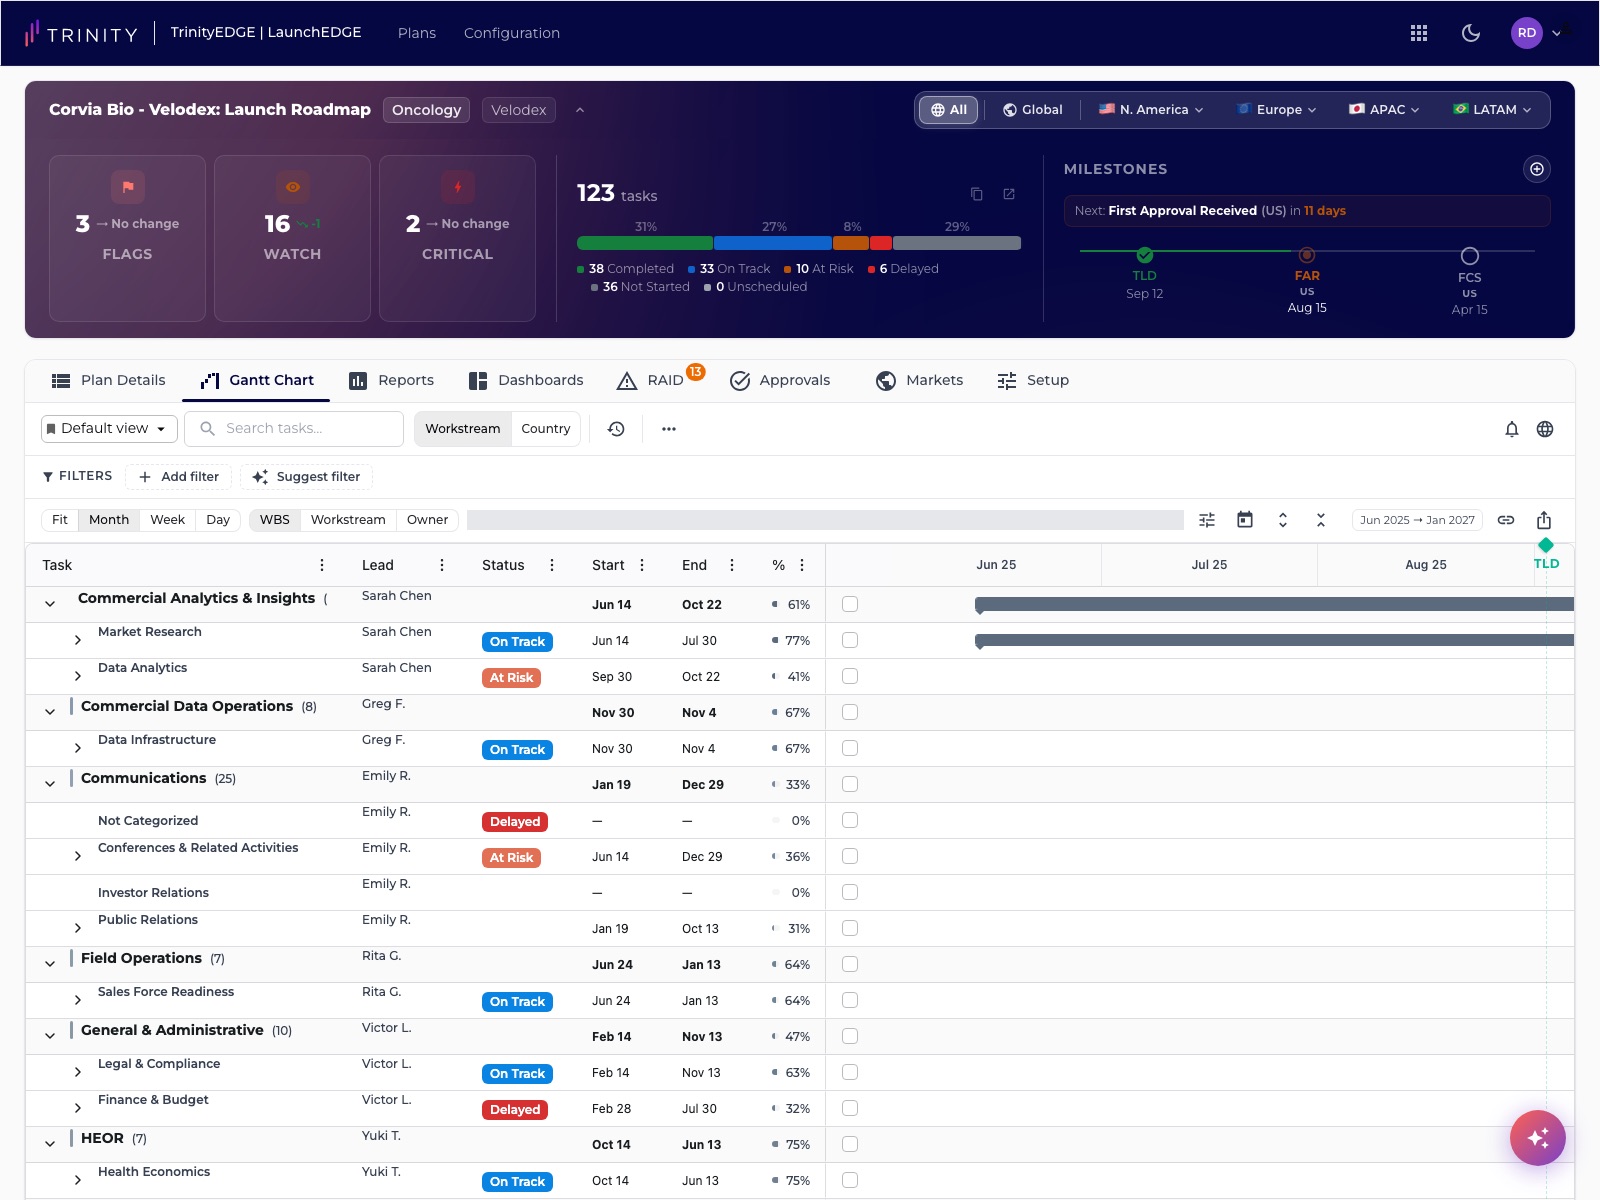1600x1200 pixels.
Task: Click the green Completed progress bar segment
Action: coord(645,243)
